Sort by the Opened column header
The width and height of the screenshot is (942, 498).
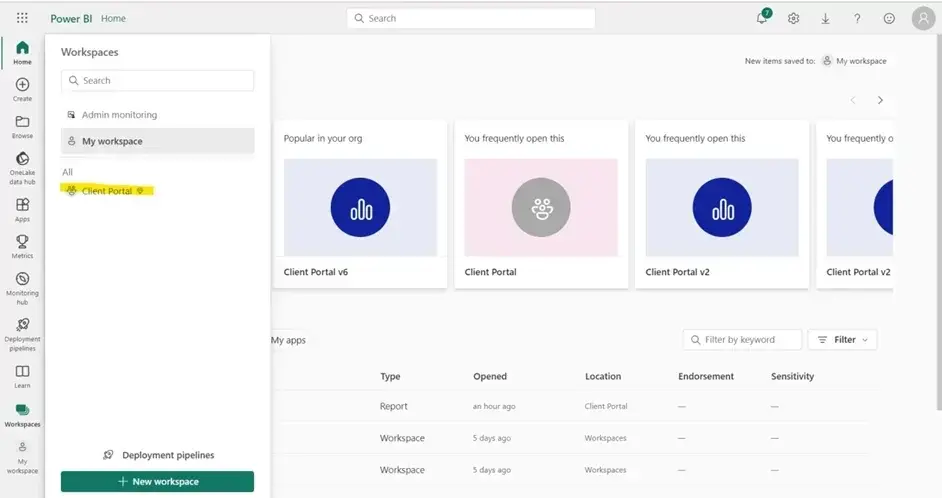click(x=490, y=376)
